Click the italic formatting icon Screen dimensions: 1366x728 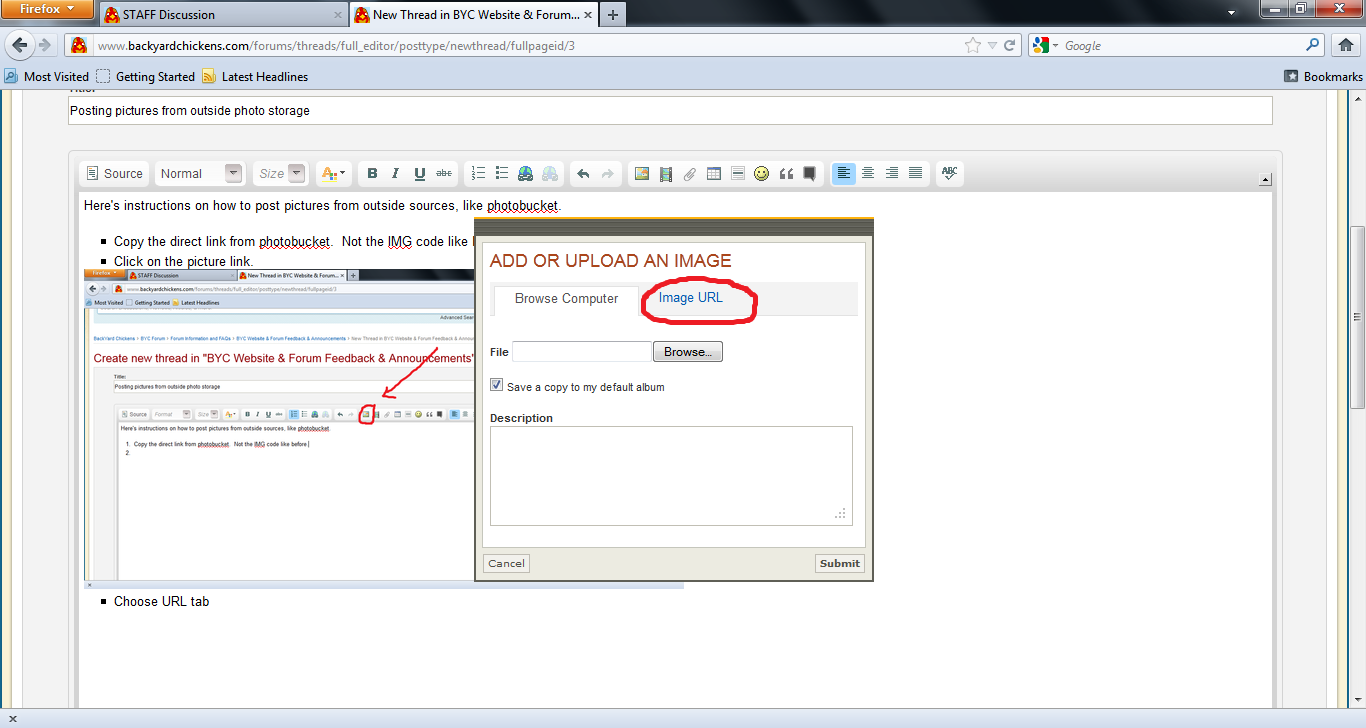tap(396, 173)
